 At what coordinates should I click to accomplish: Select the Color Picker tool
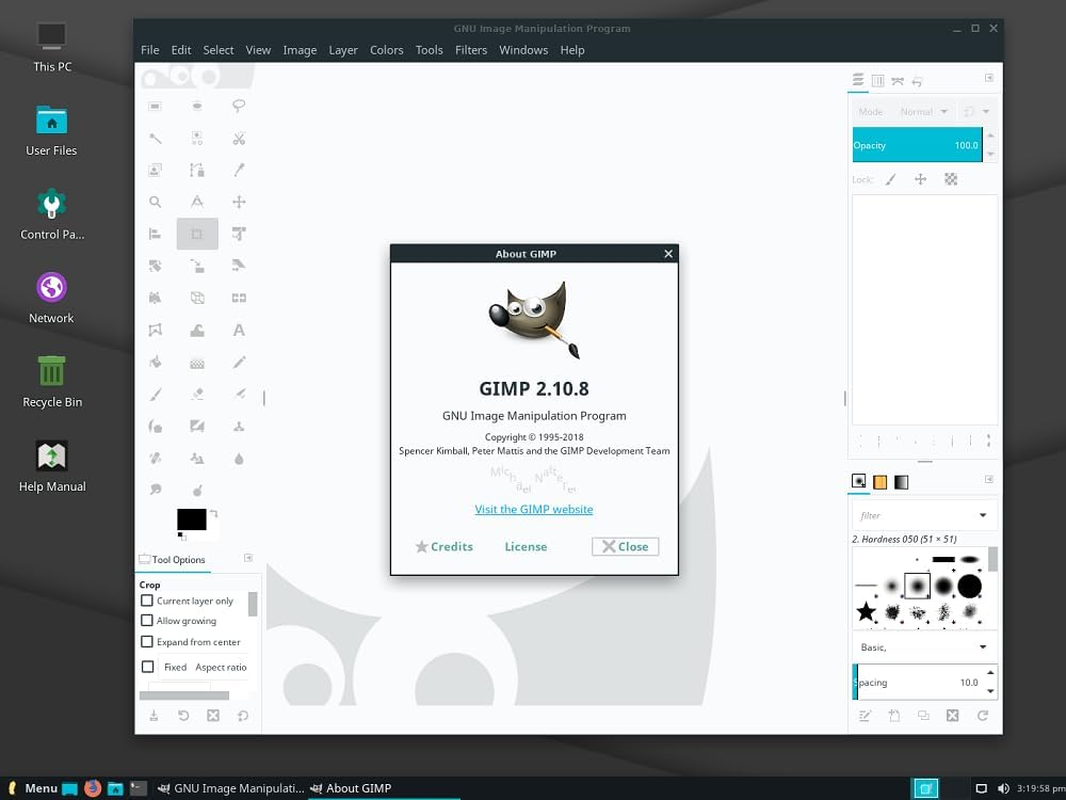click(239, 169)
